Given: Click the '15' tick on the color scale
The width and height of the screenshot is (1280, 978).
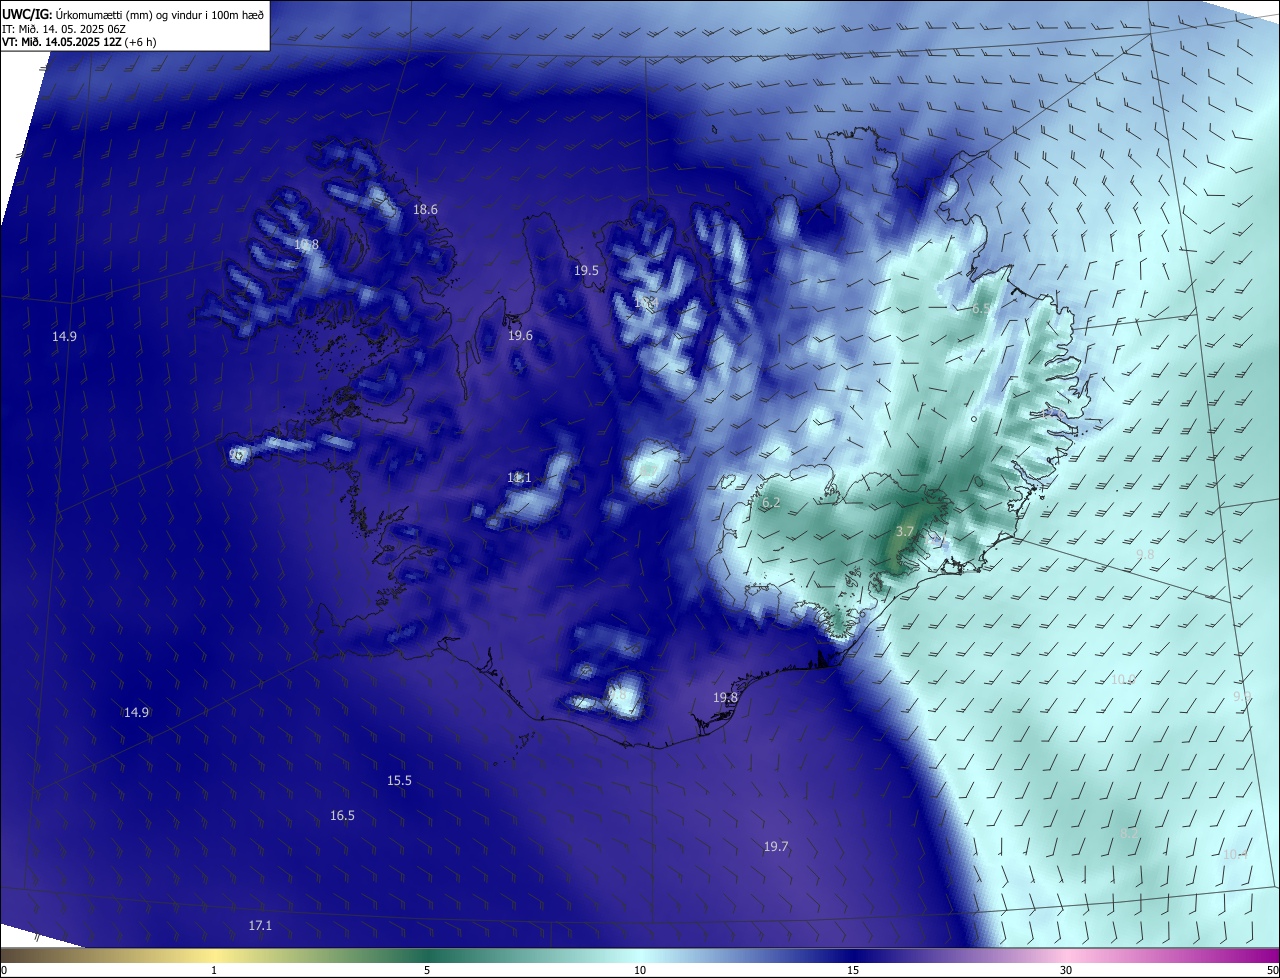Looking at the screenshot, I should 853,970.
